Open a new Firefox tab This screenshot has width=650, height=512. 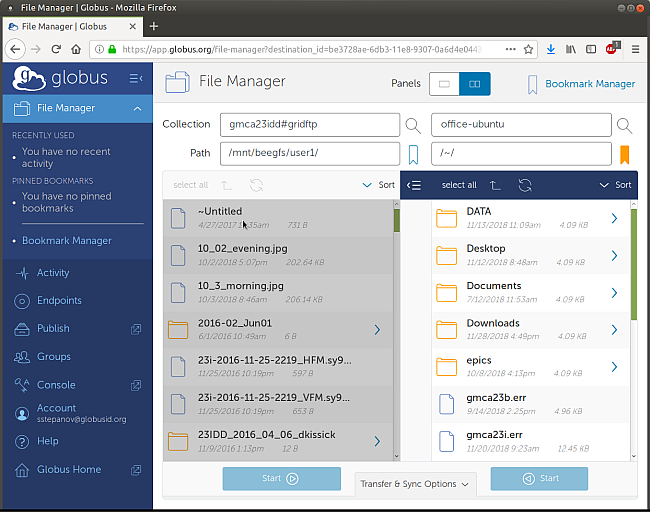tap(154, 27)
